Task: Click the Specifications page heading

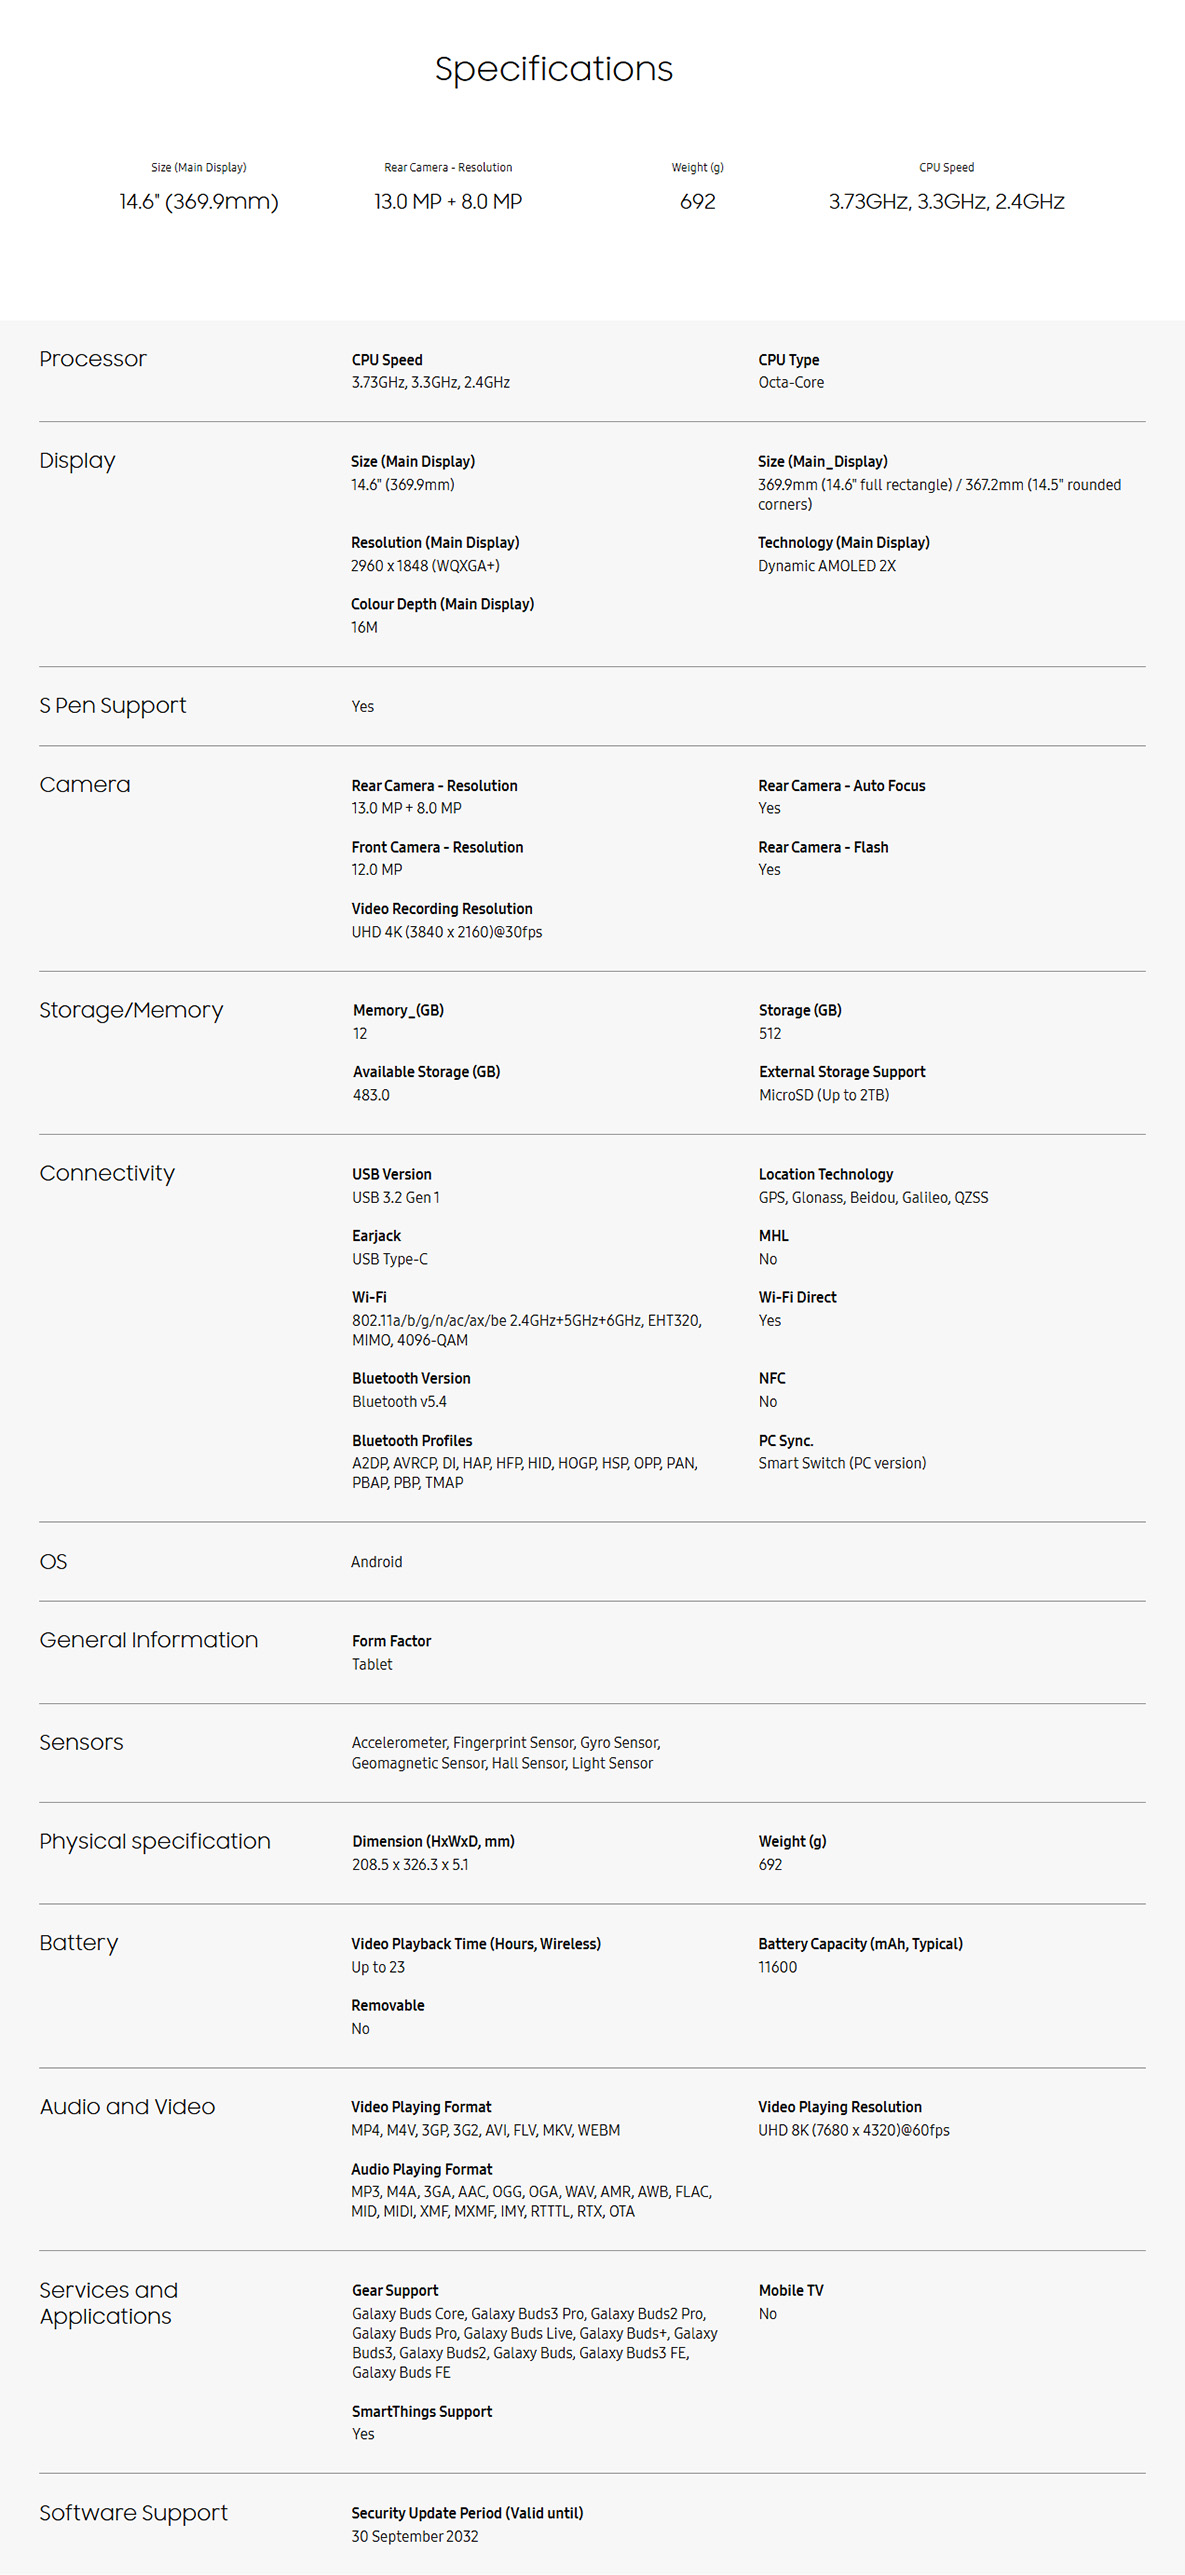Action: pos(553,69)
